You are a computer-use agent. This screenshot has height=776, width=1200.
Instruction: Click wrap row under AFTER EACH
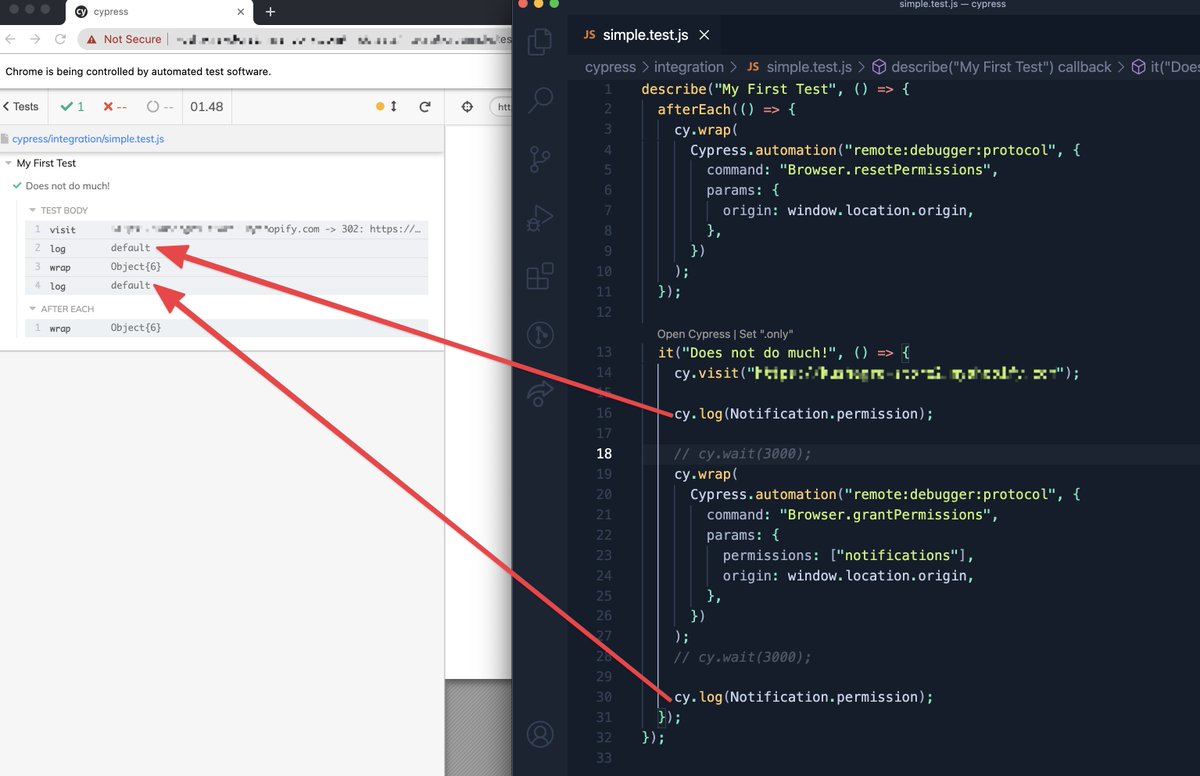(x=227, y=328)
